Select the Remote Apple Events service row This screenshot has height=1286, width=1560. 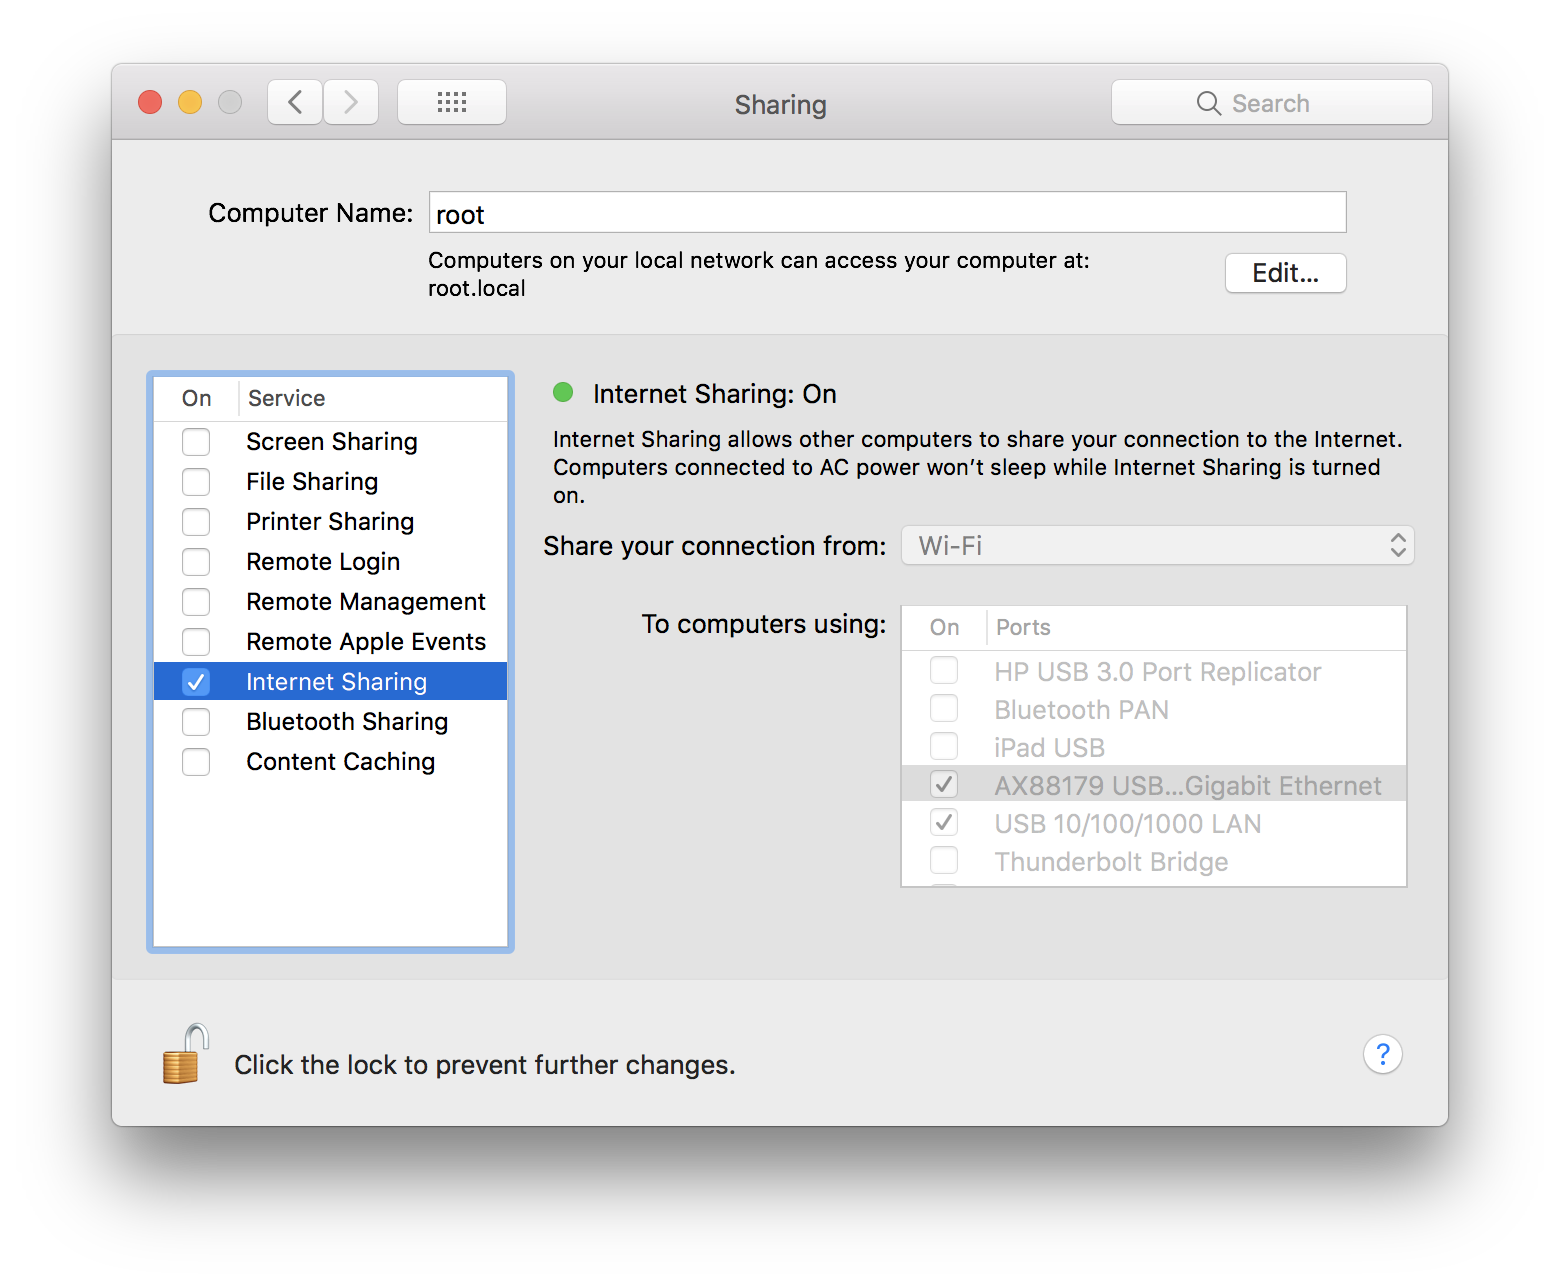(331, 642)
